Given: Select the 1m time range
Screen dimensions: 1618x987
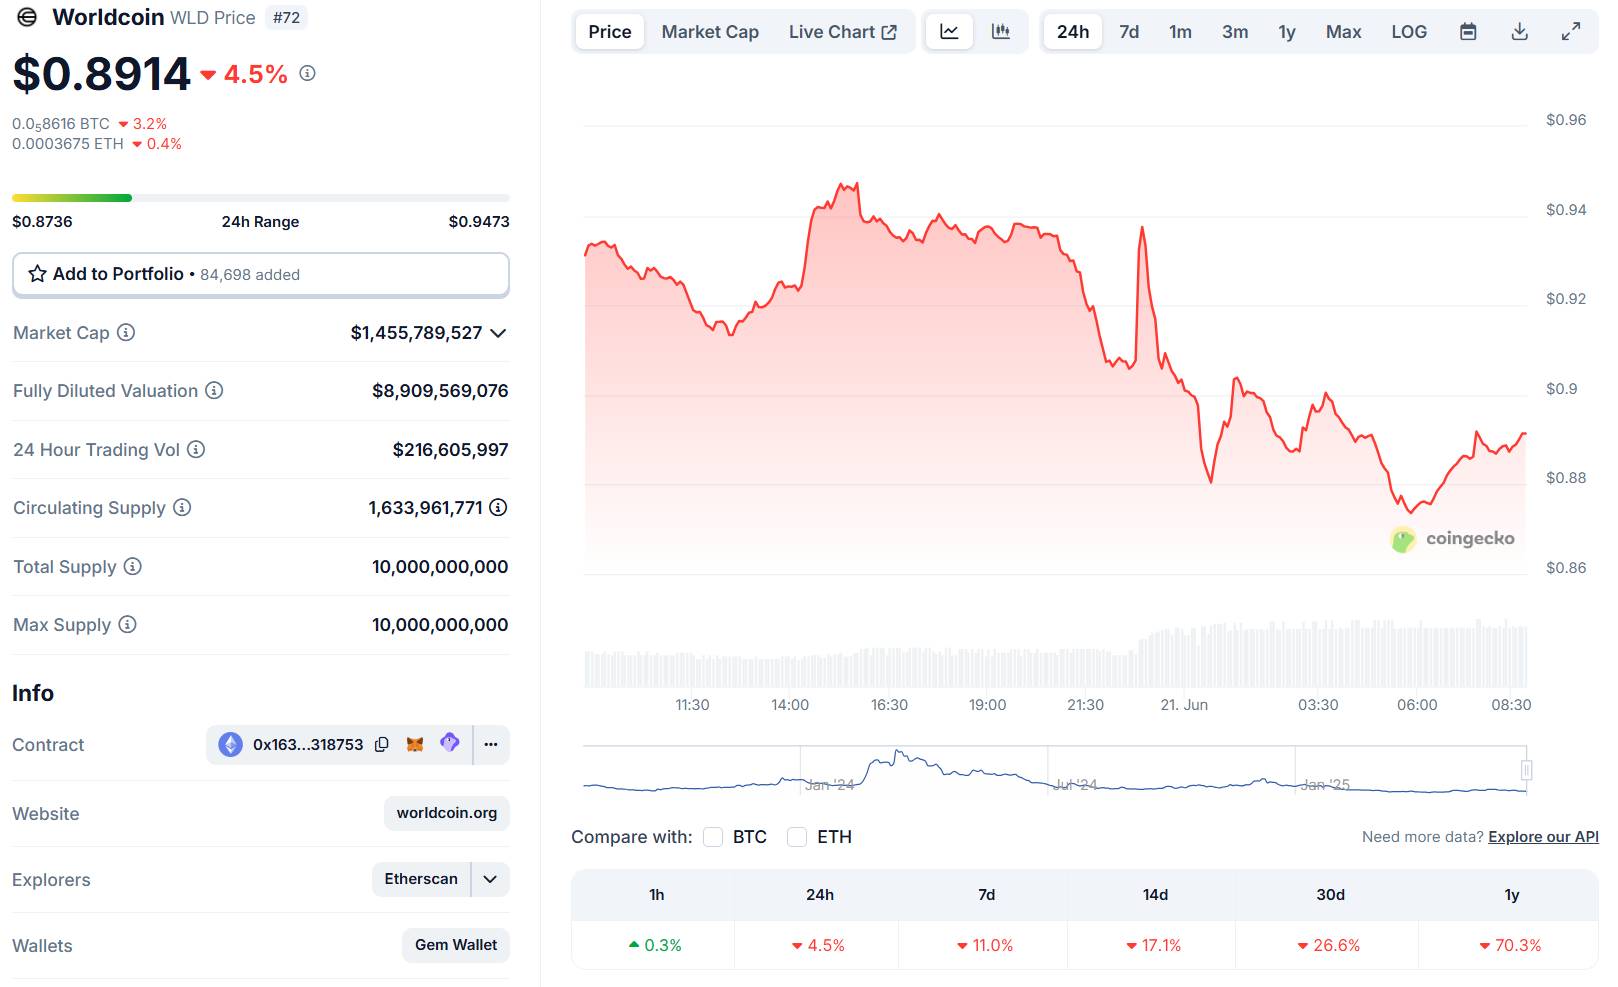Looking at the screenshot, I should tap(1181, 32).
